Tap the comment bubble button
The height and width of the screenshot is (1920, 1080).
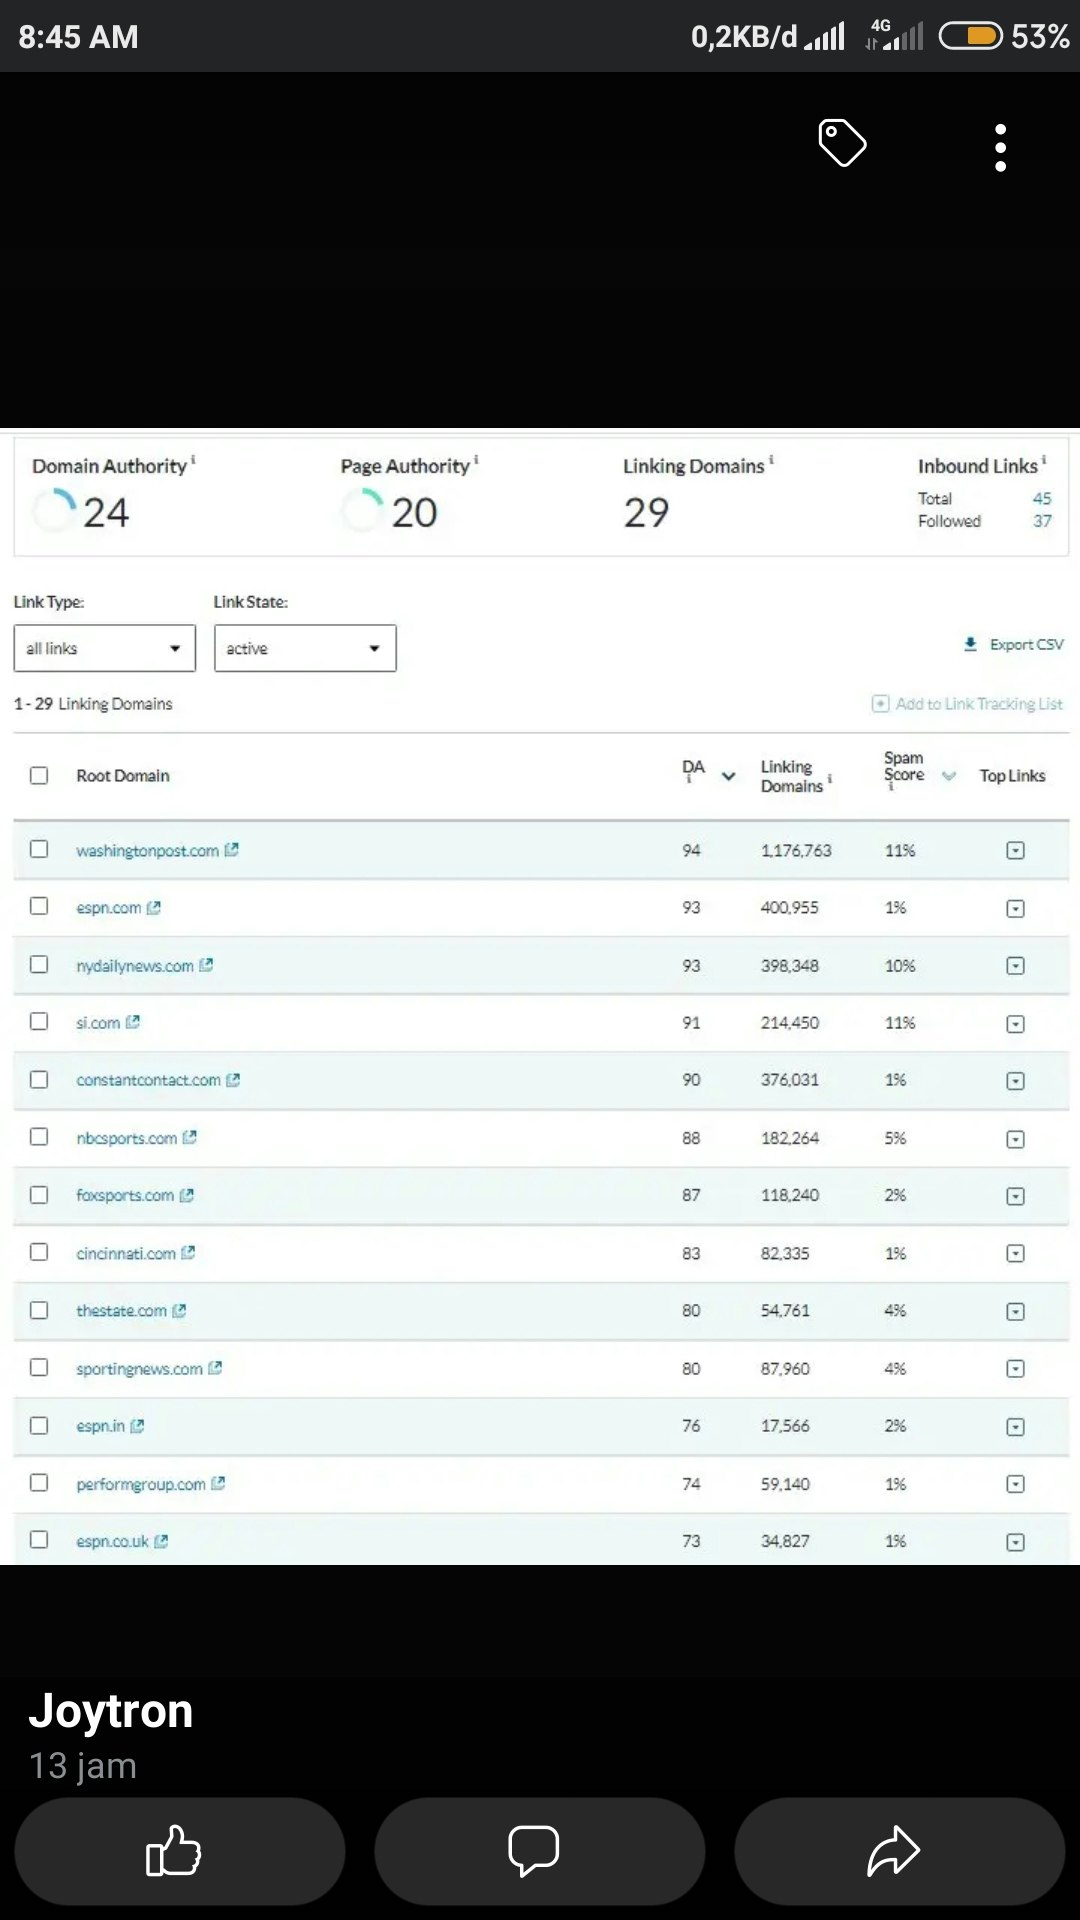pyautogui.click(x=540, y=1851)
